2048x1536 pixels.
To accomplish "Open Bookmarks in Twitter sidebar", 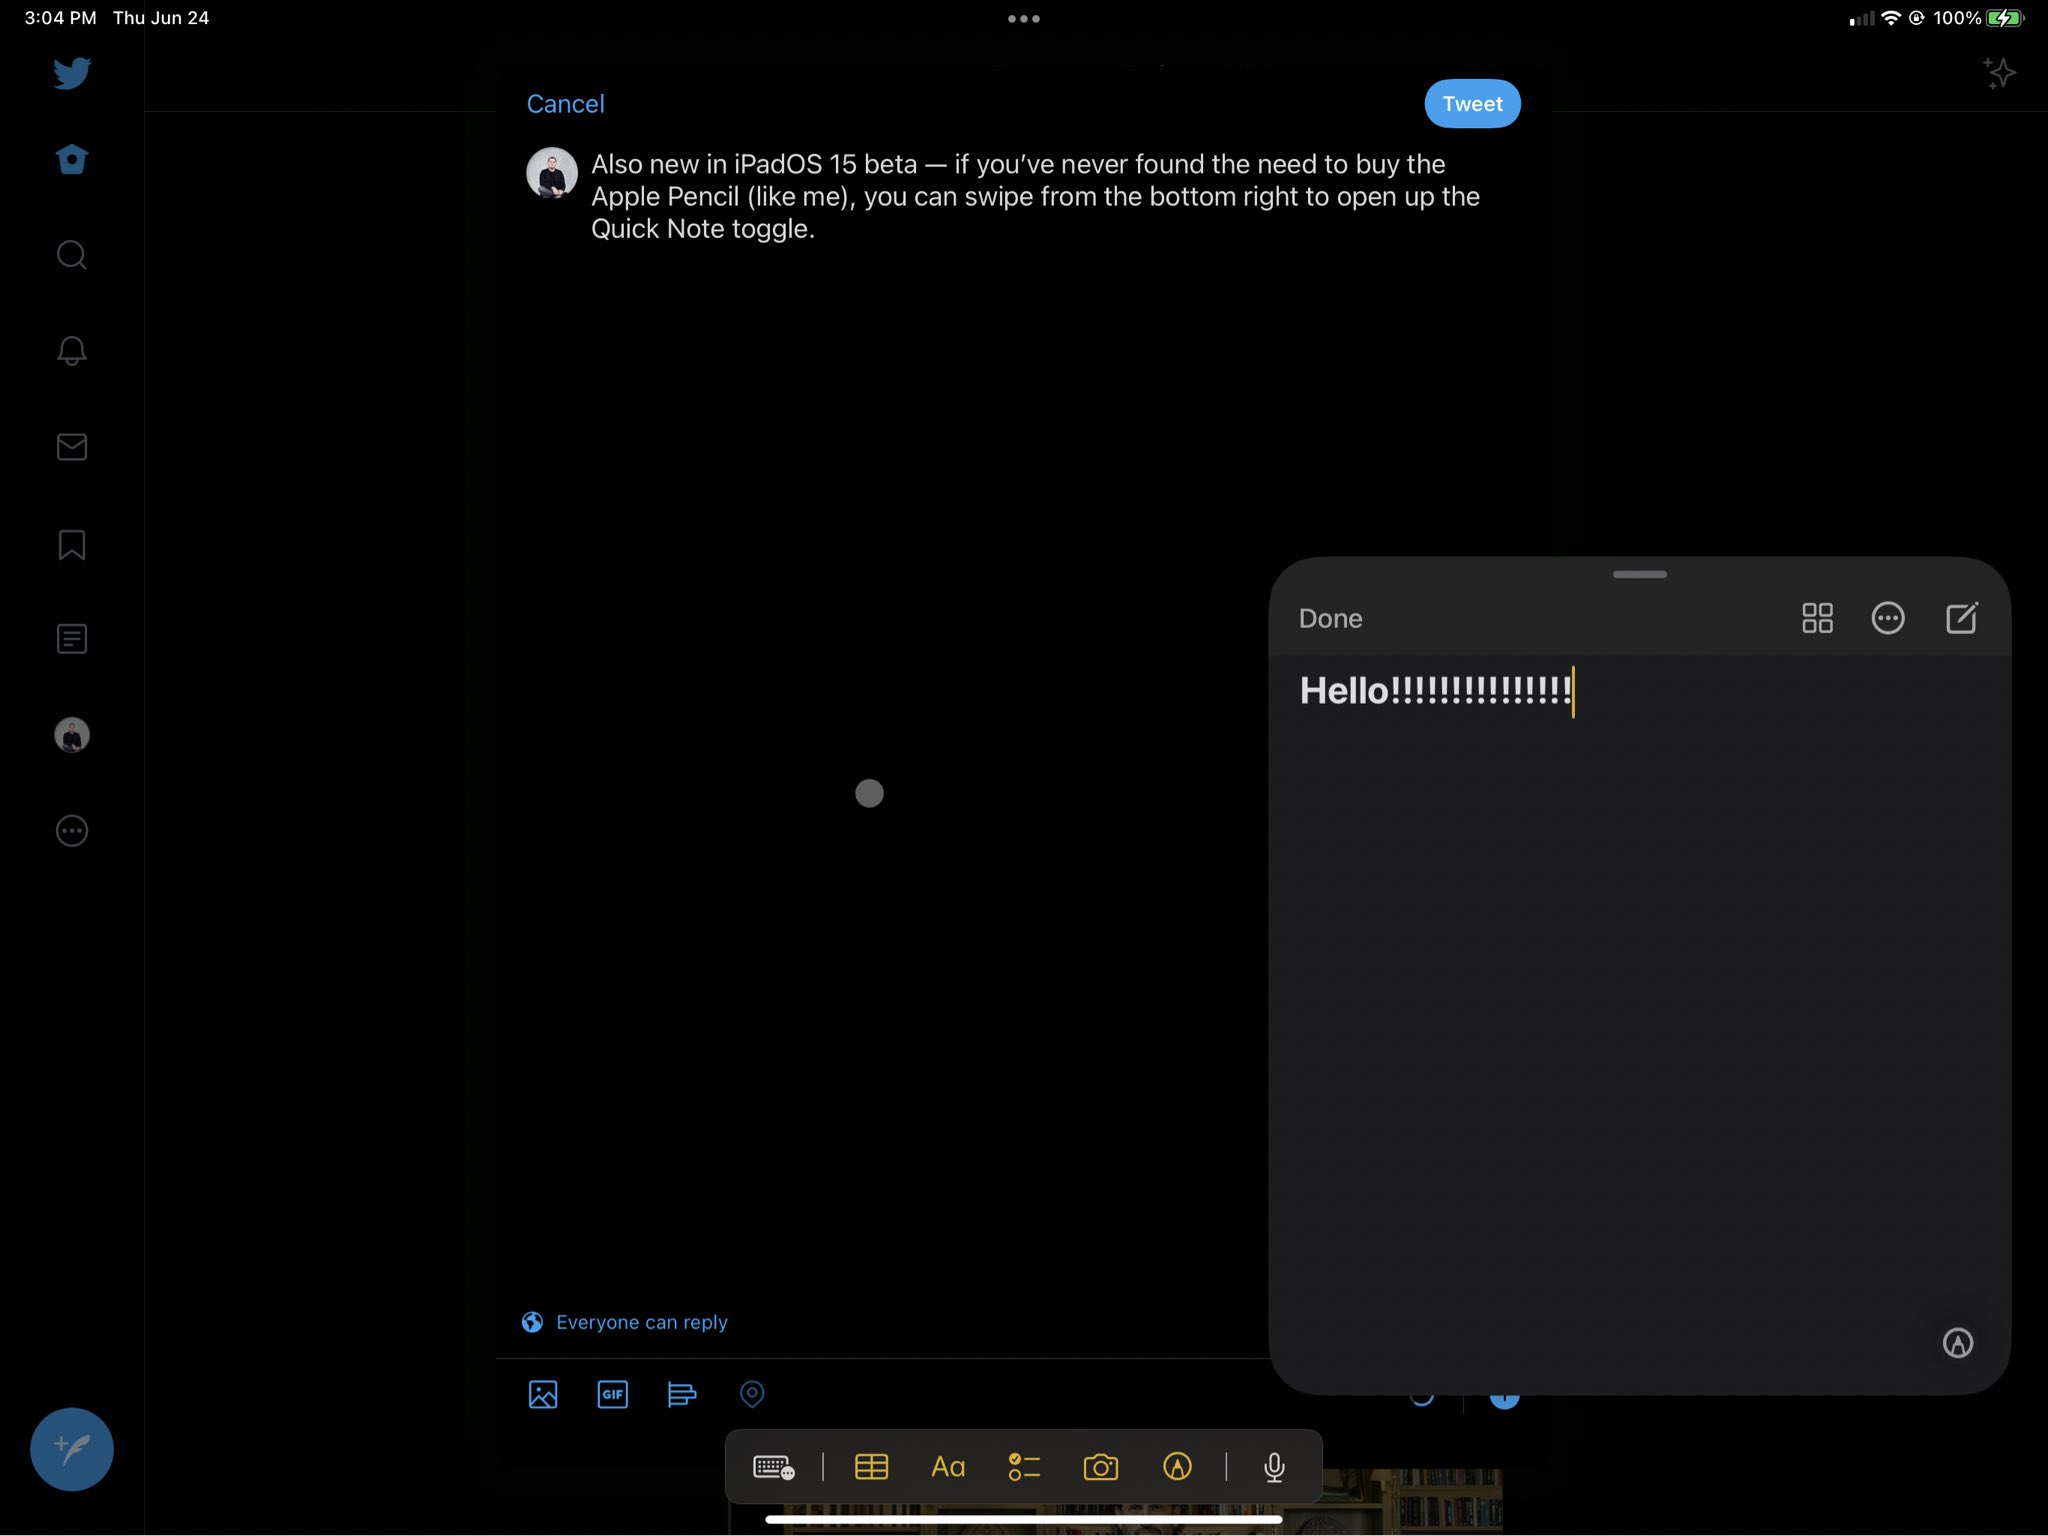I will point(72,544).
